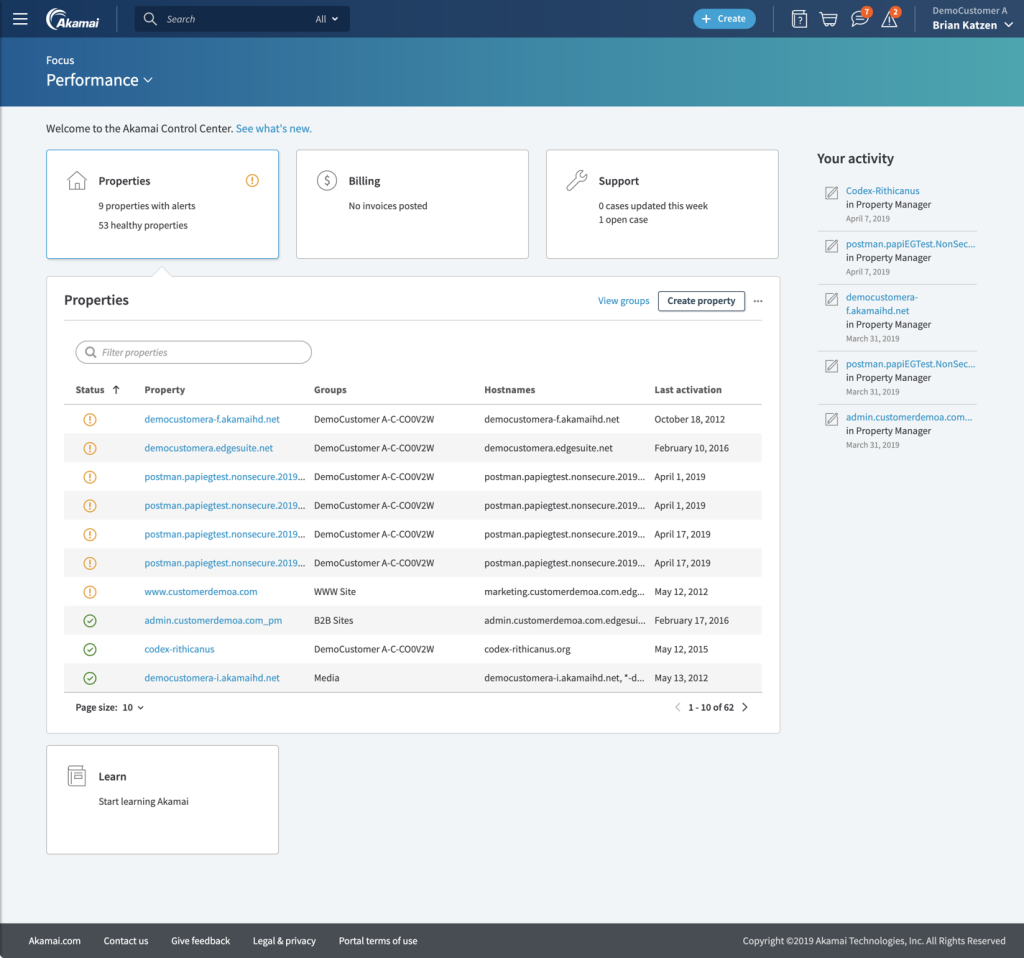Click the alert icon on Properties card
The image size is (1024, 958).
click(252, 181)
